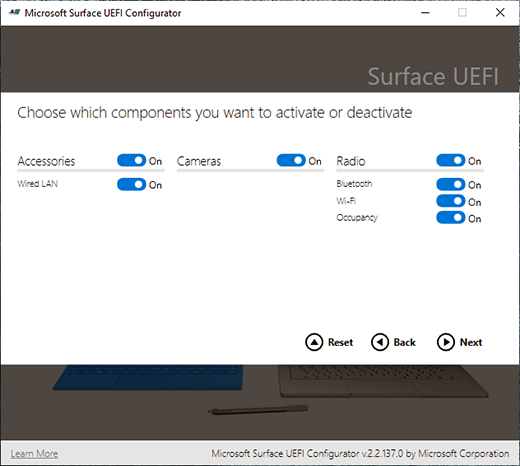Viewport: 520px width, 466px height.
Task: Click the 'Choose which components' heading
Action: coord(215,113)
